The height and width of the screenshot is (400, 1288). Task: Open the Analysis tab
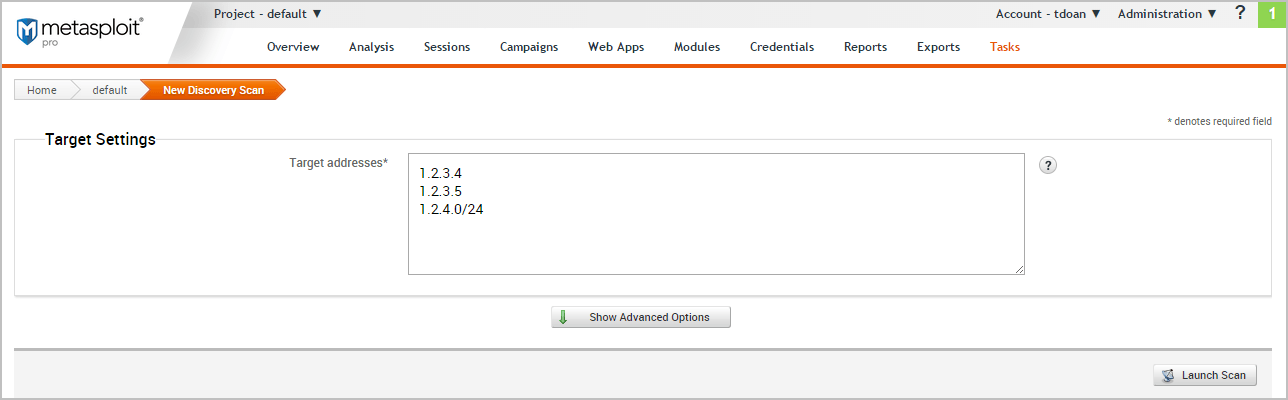click(x=371, y=47)
